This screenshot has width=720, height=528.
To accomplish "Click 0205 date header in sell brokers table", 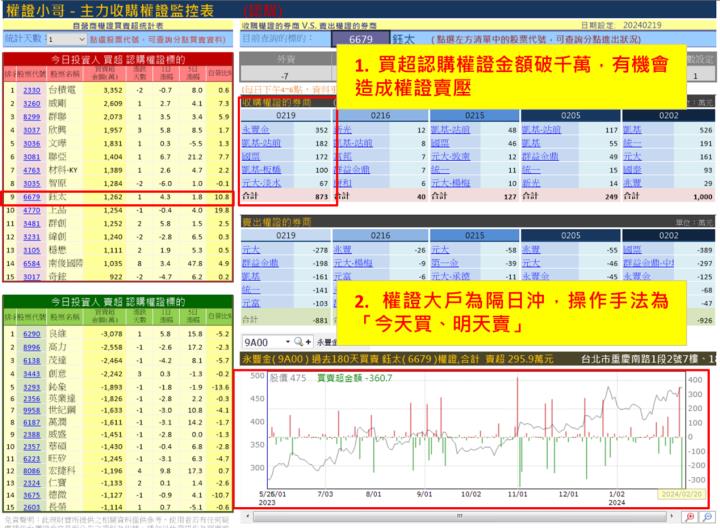I will [x=570, y=236].
